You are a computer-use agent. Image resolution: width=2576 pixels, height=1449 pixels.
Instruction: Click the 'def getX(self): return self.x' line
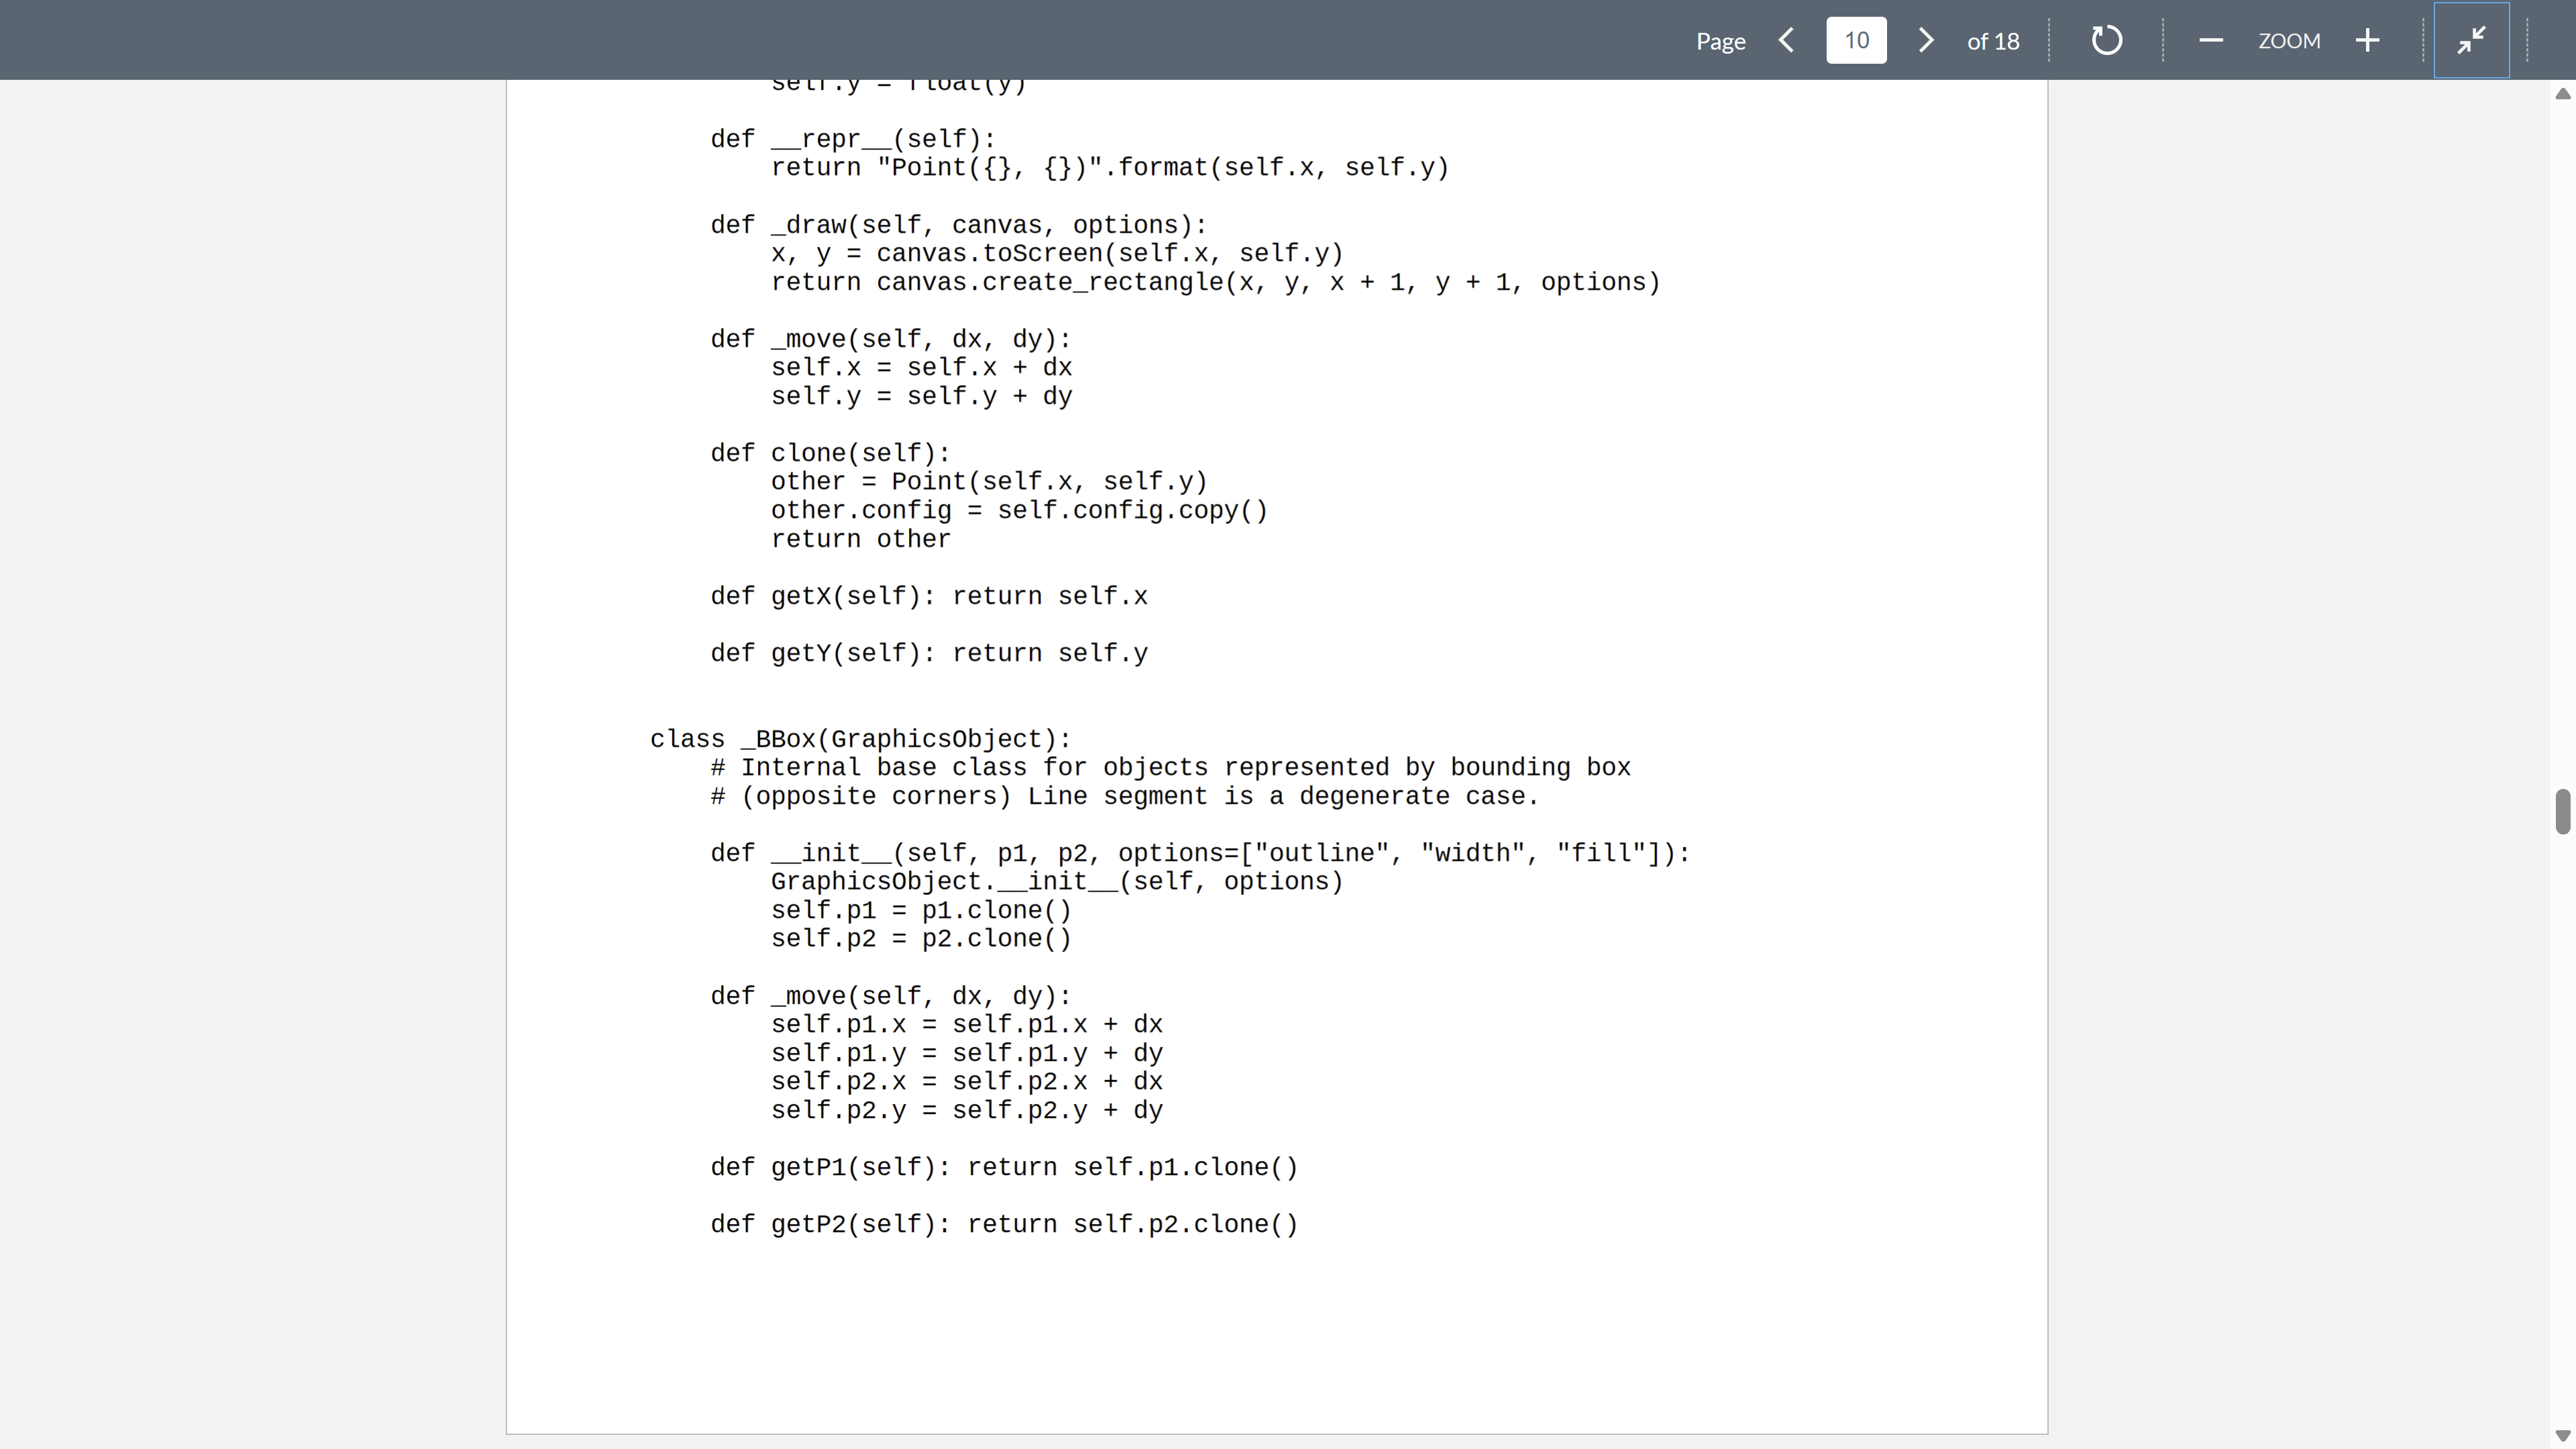[928, 596]
